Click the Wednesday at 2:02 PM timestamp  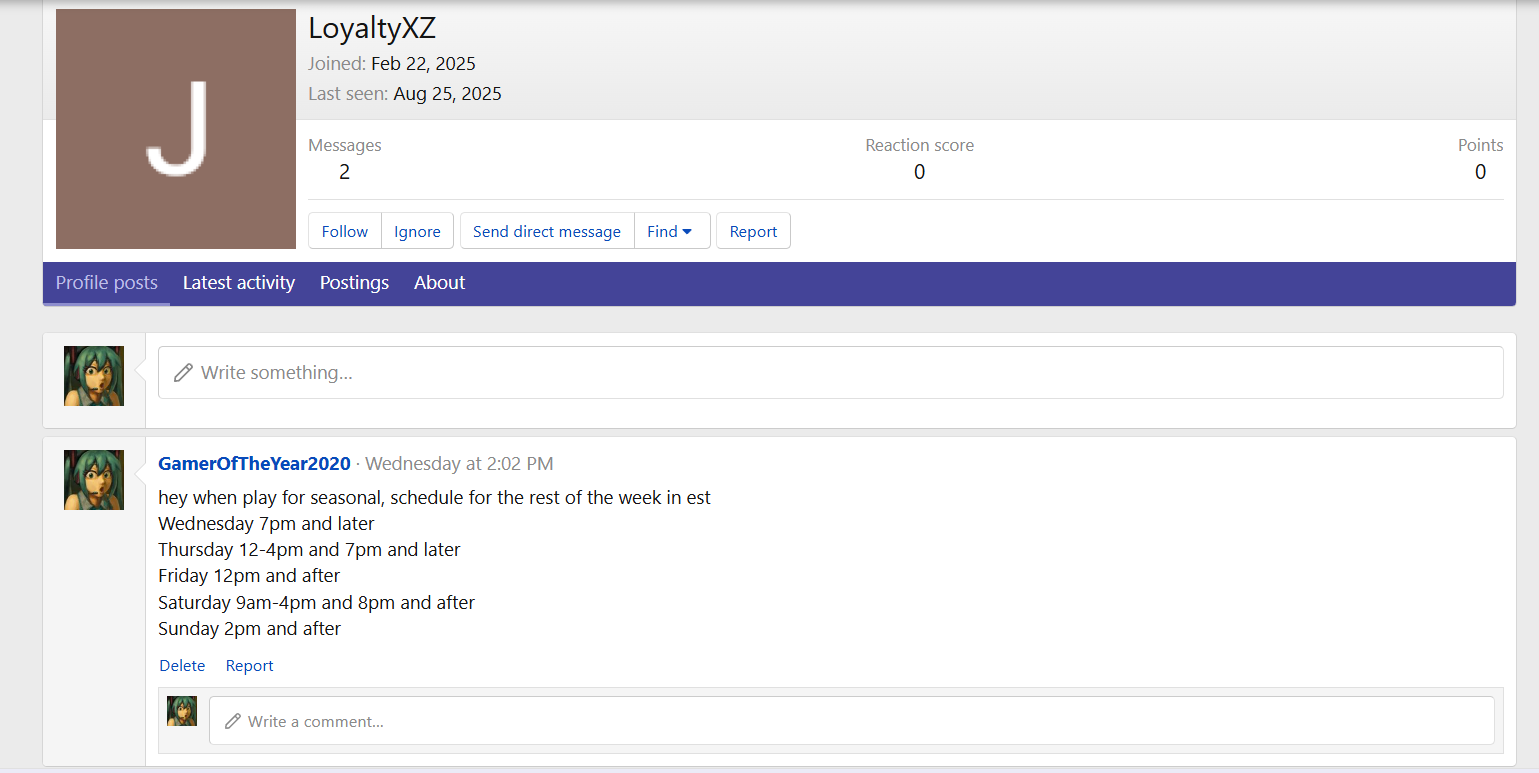(x=459, y=464)
